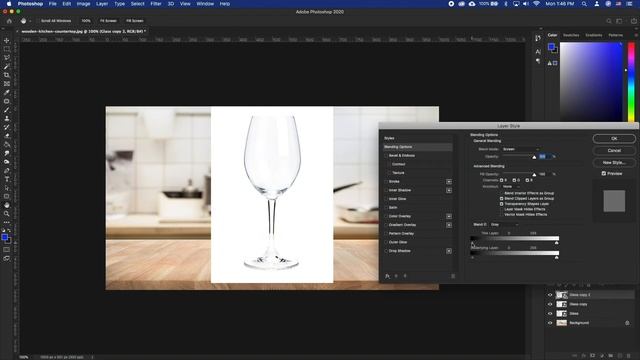The width and height of the screenshot is (640, 360).
Task: Click the lock icon on Background layer
Action: [x=627, y=323]
